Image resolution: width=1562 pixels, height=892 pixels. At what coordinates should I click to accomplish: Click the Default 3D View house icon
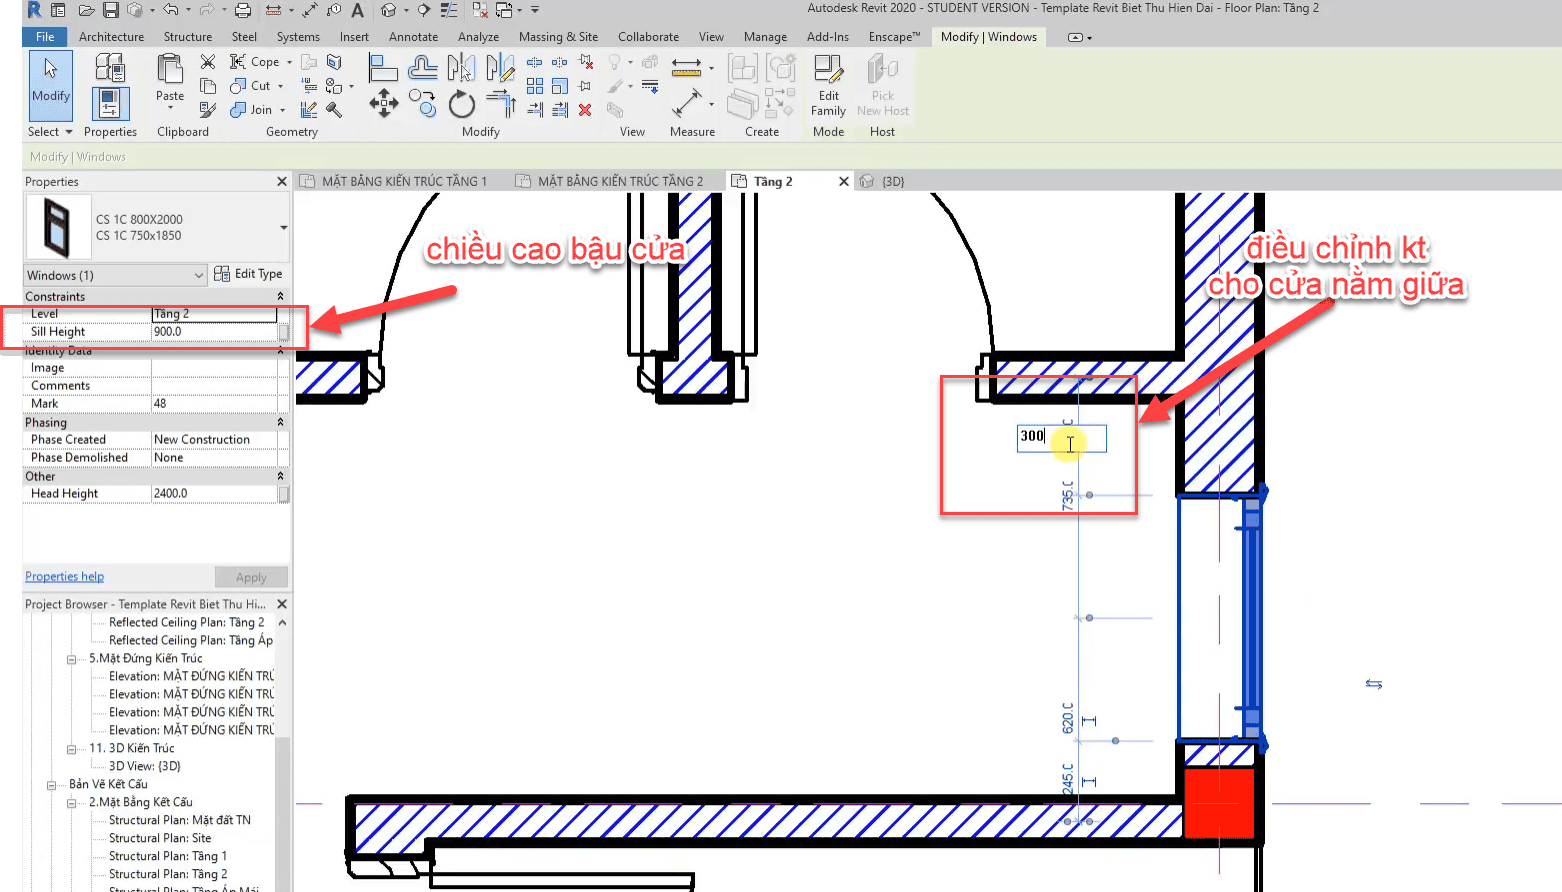(x=388, y=10)
